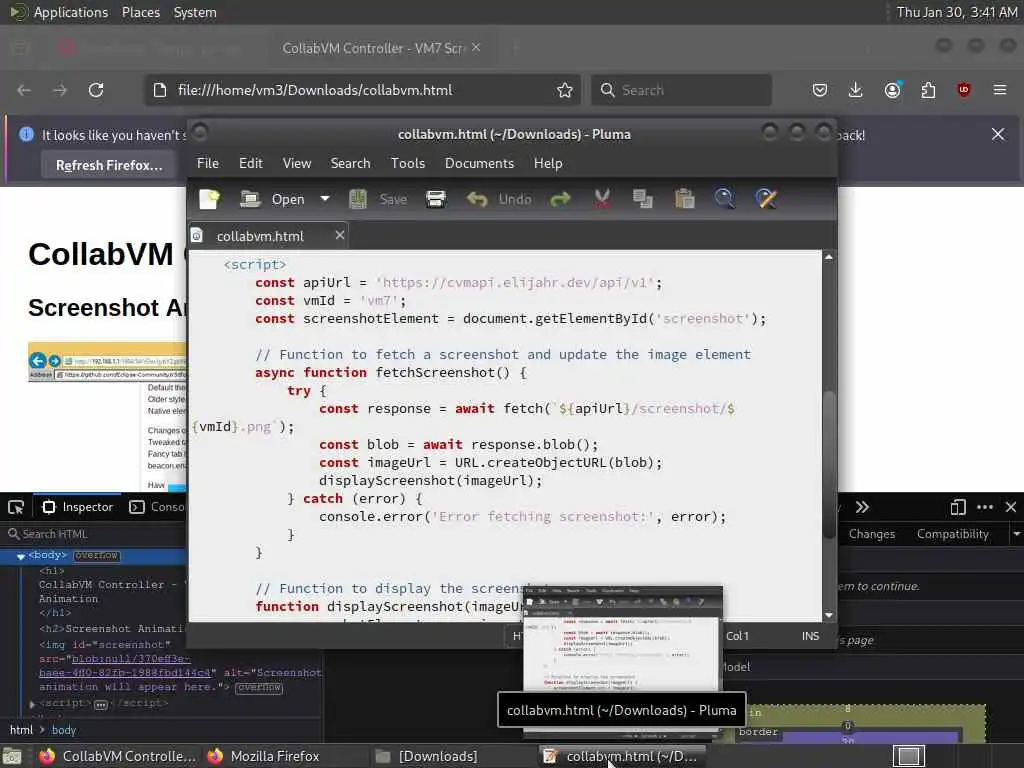Open the Edit menu in Pluma
The width and height of the screenshot is (1024, 768).
click(251, 163)
